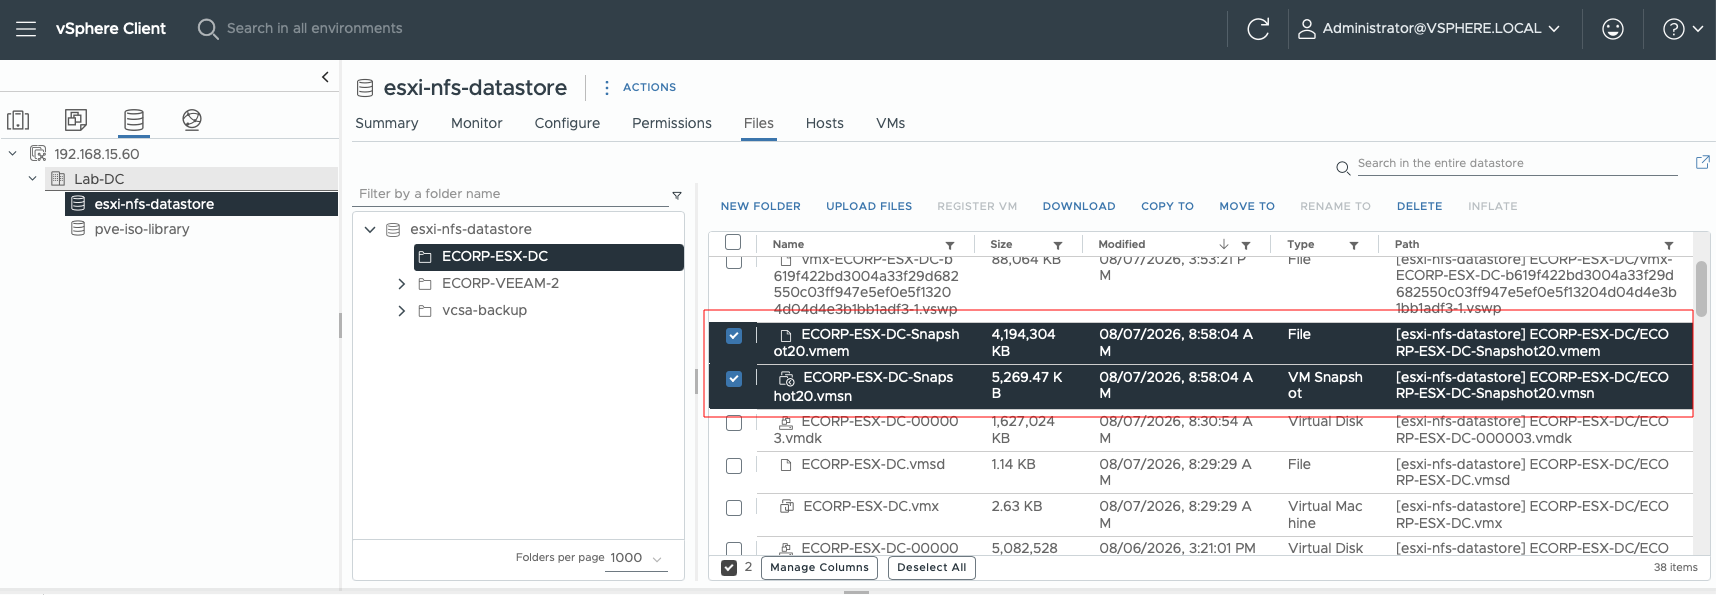
Task: Open the Configure tab
Action: [567, 124]
